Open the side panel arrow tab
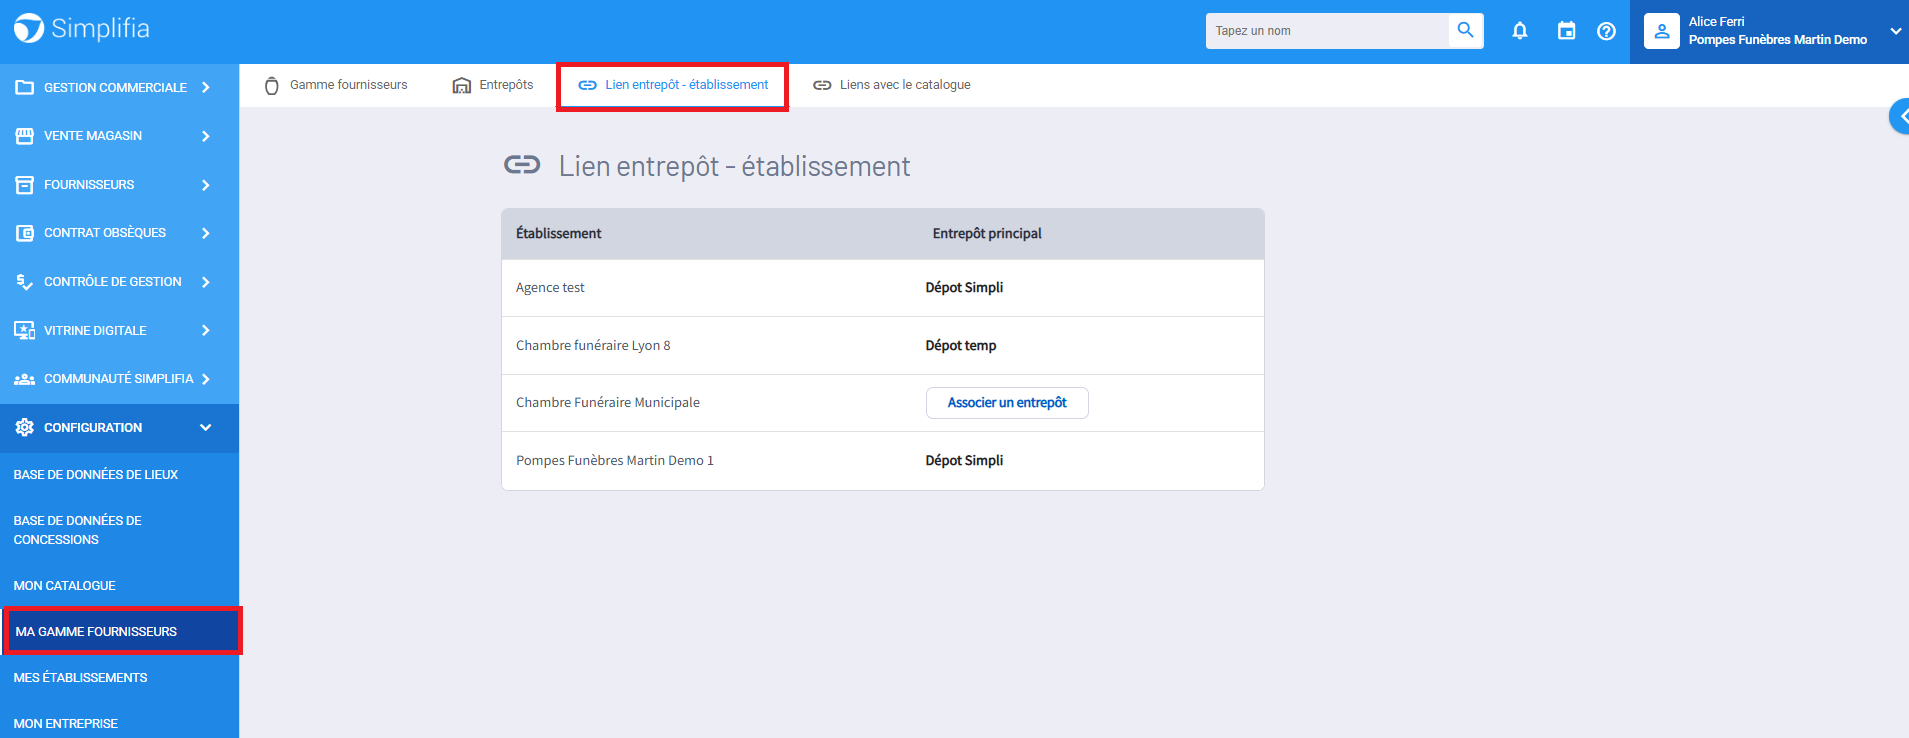The height and width of the screenshot is (738, 1909). (x=1899, y=116)
